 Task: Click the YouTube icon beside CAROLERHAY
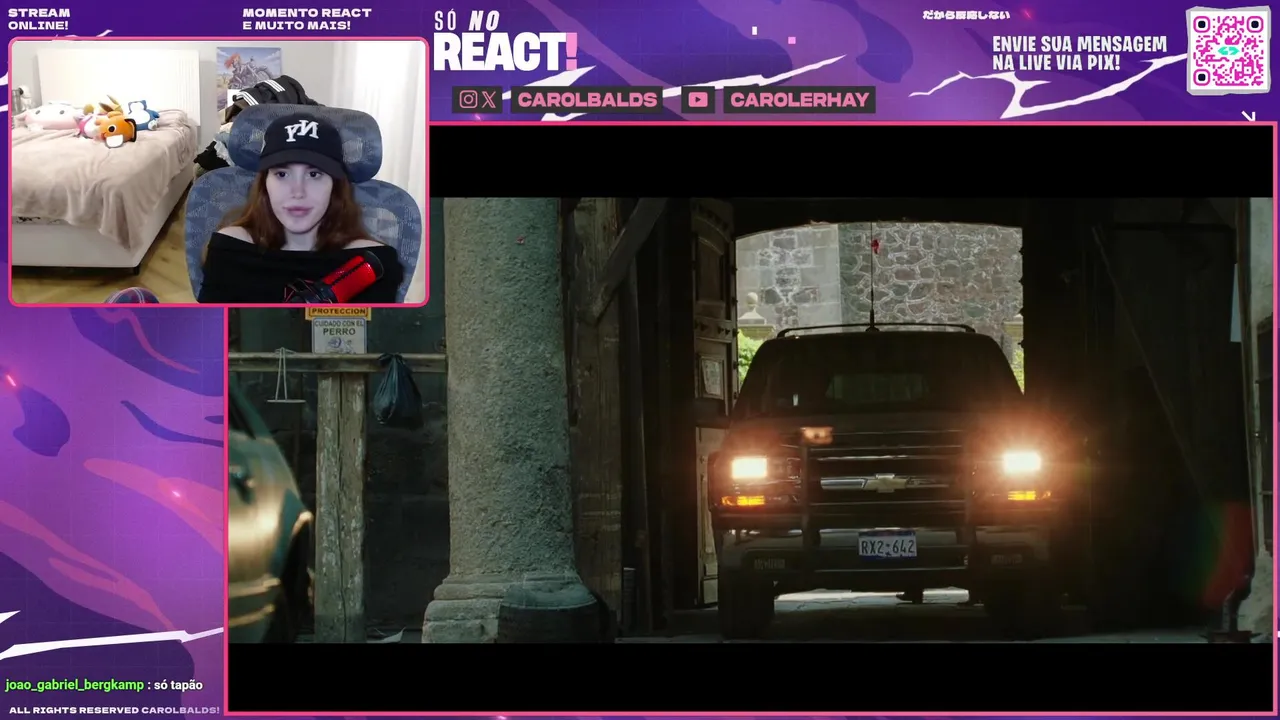[x=698, y=99]
